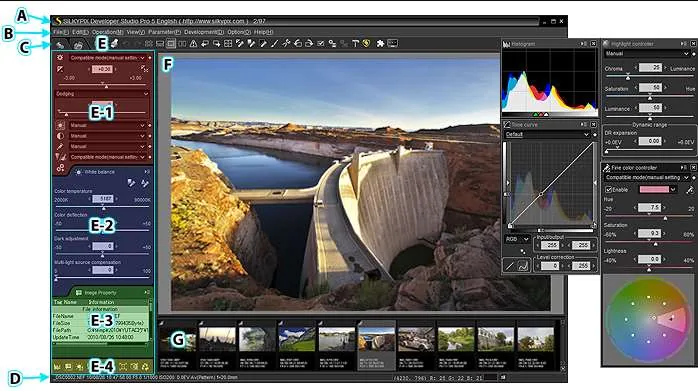Open the RGB channel dropdown
This screenshot has height=391, width=698.
pyautogui.click(x=517, y=240)
